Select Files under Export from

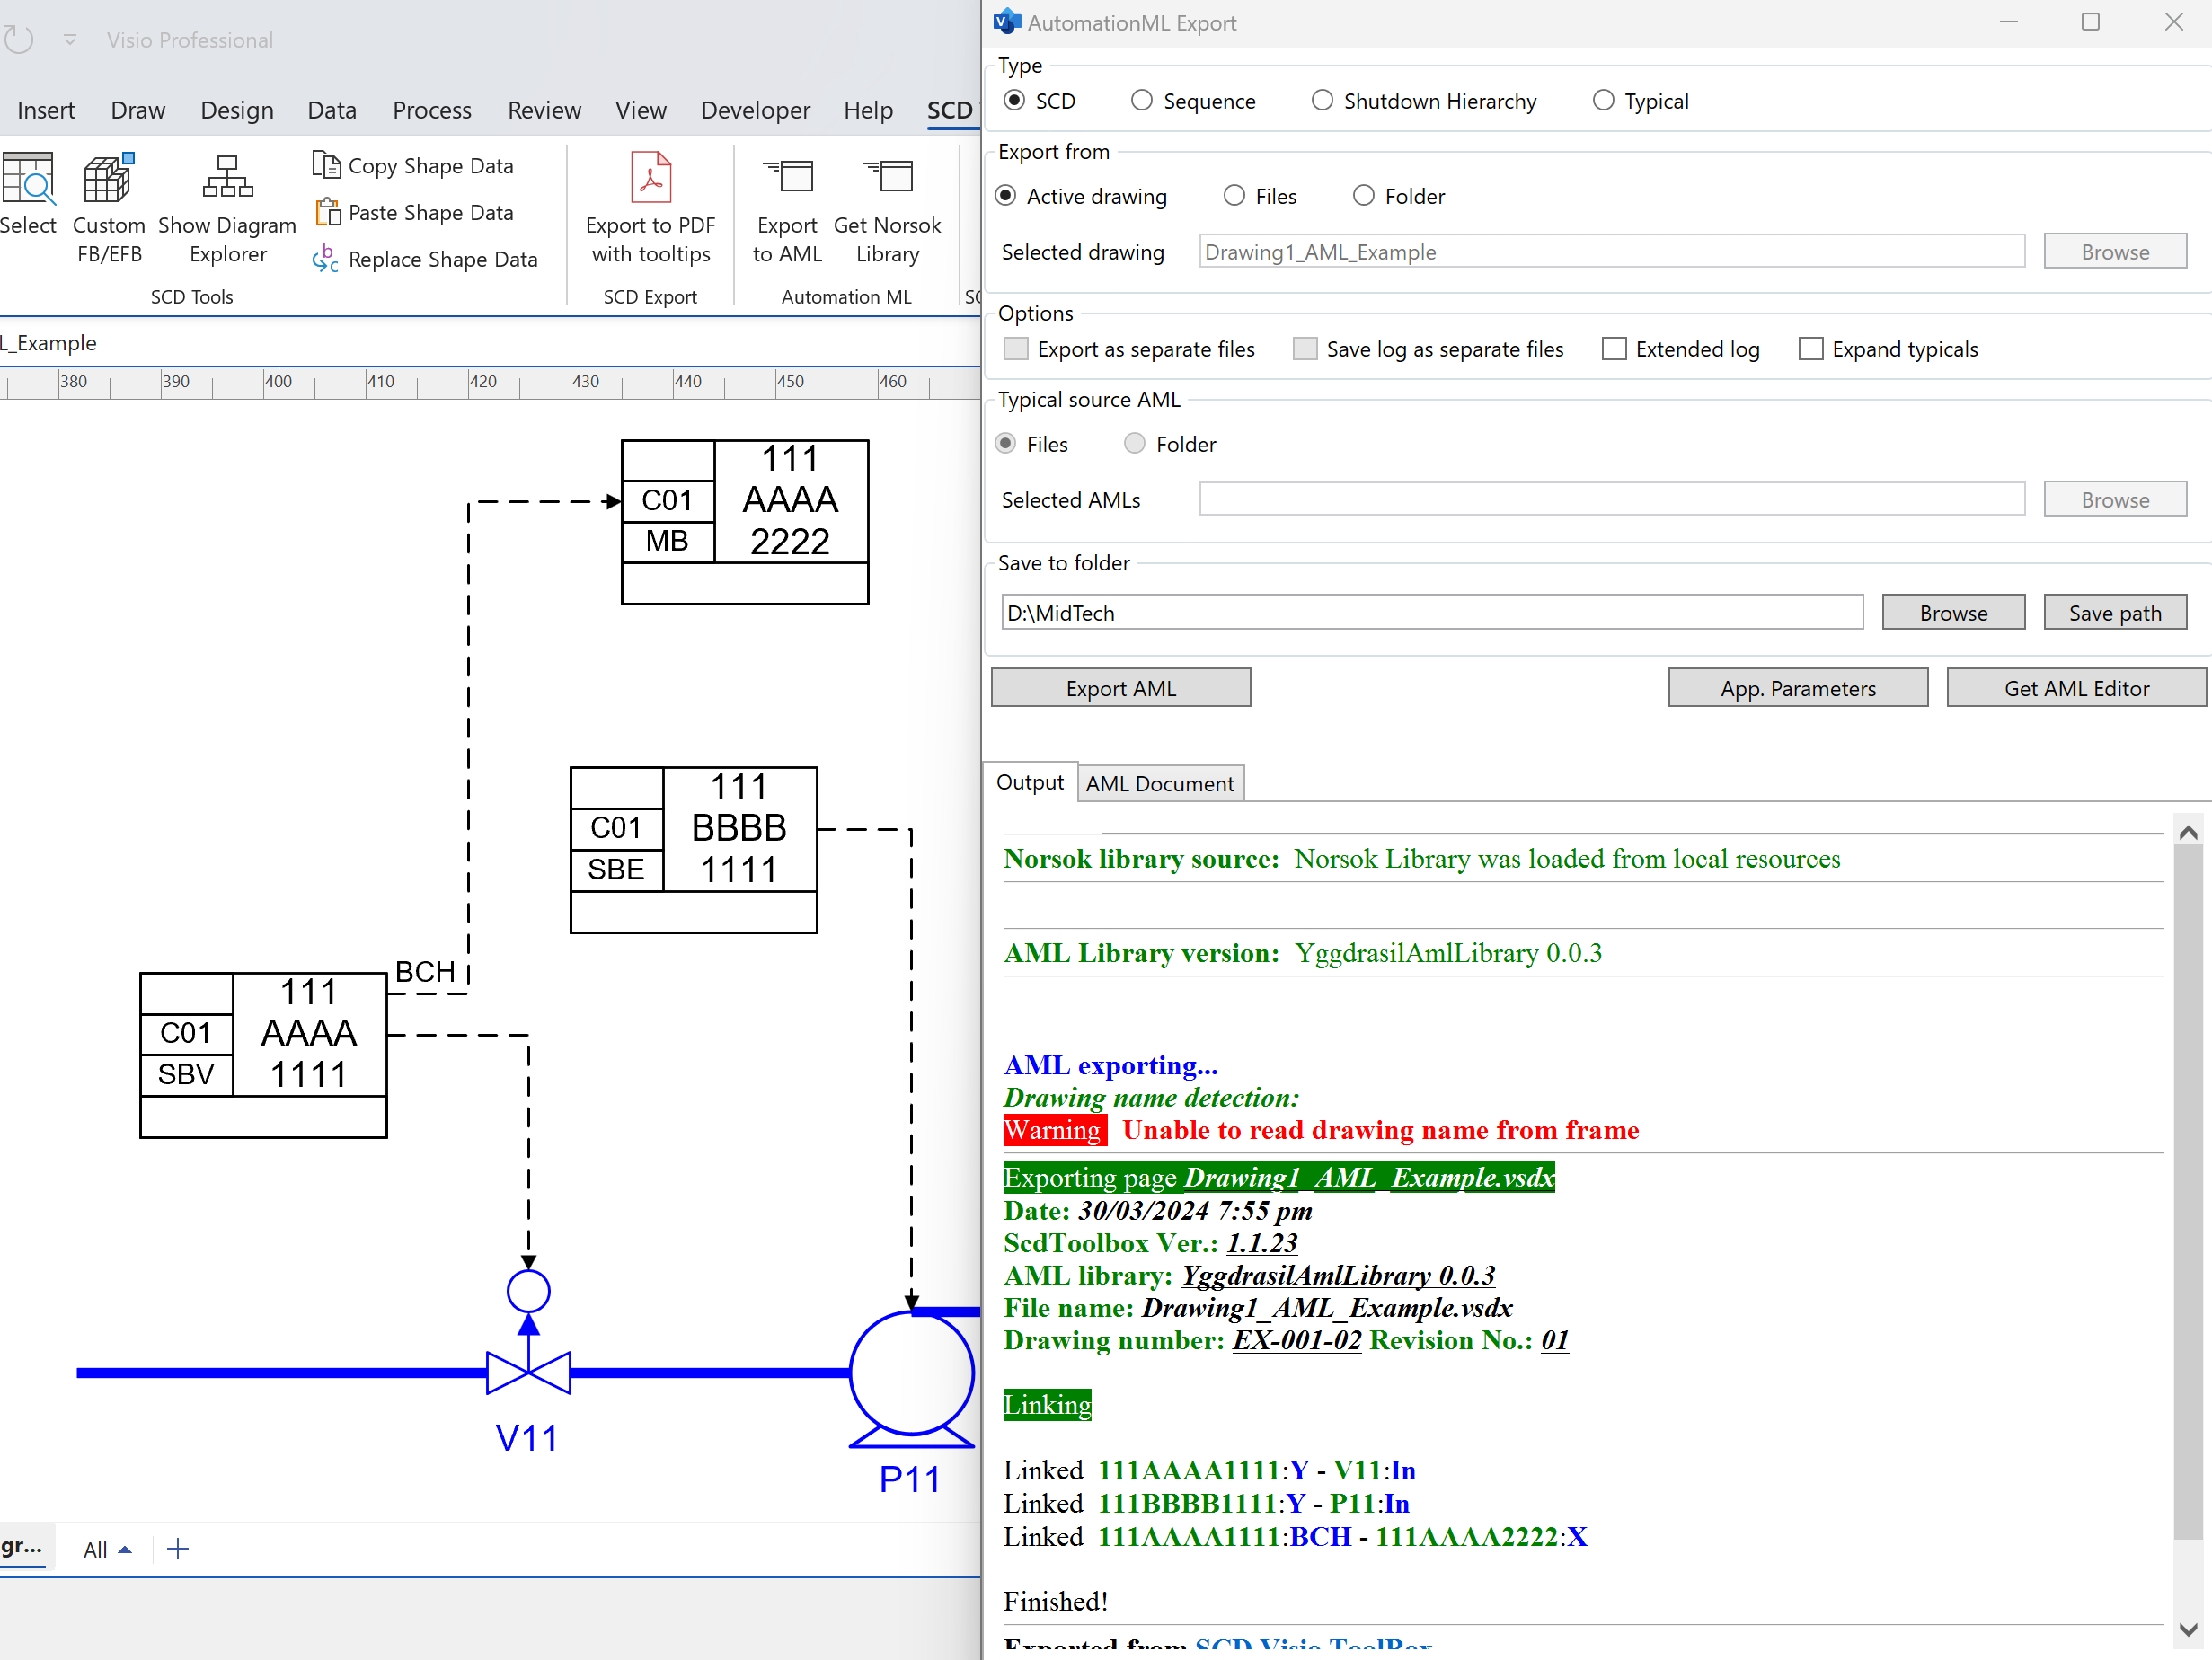[1235, 196]
